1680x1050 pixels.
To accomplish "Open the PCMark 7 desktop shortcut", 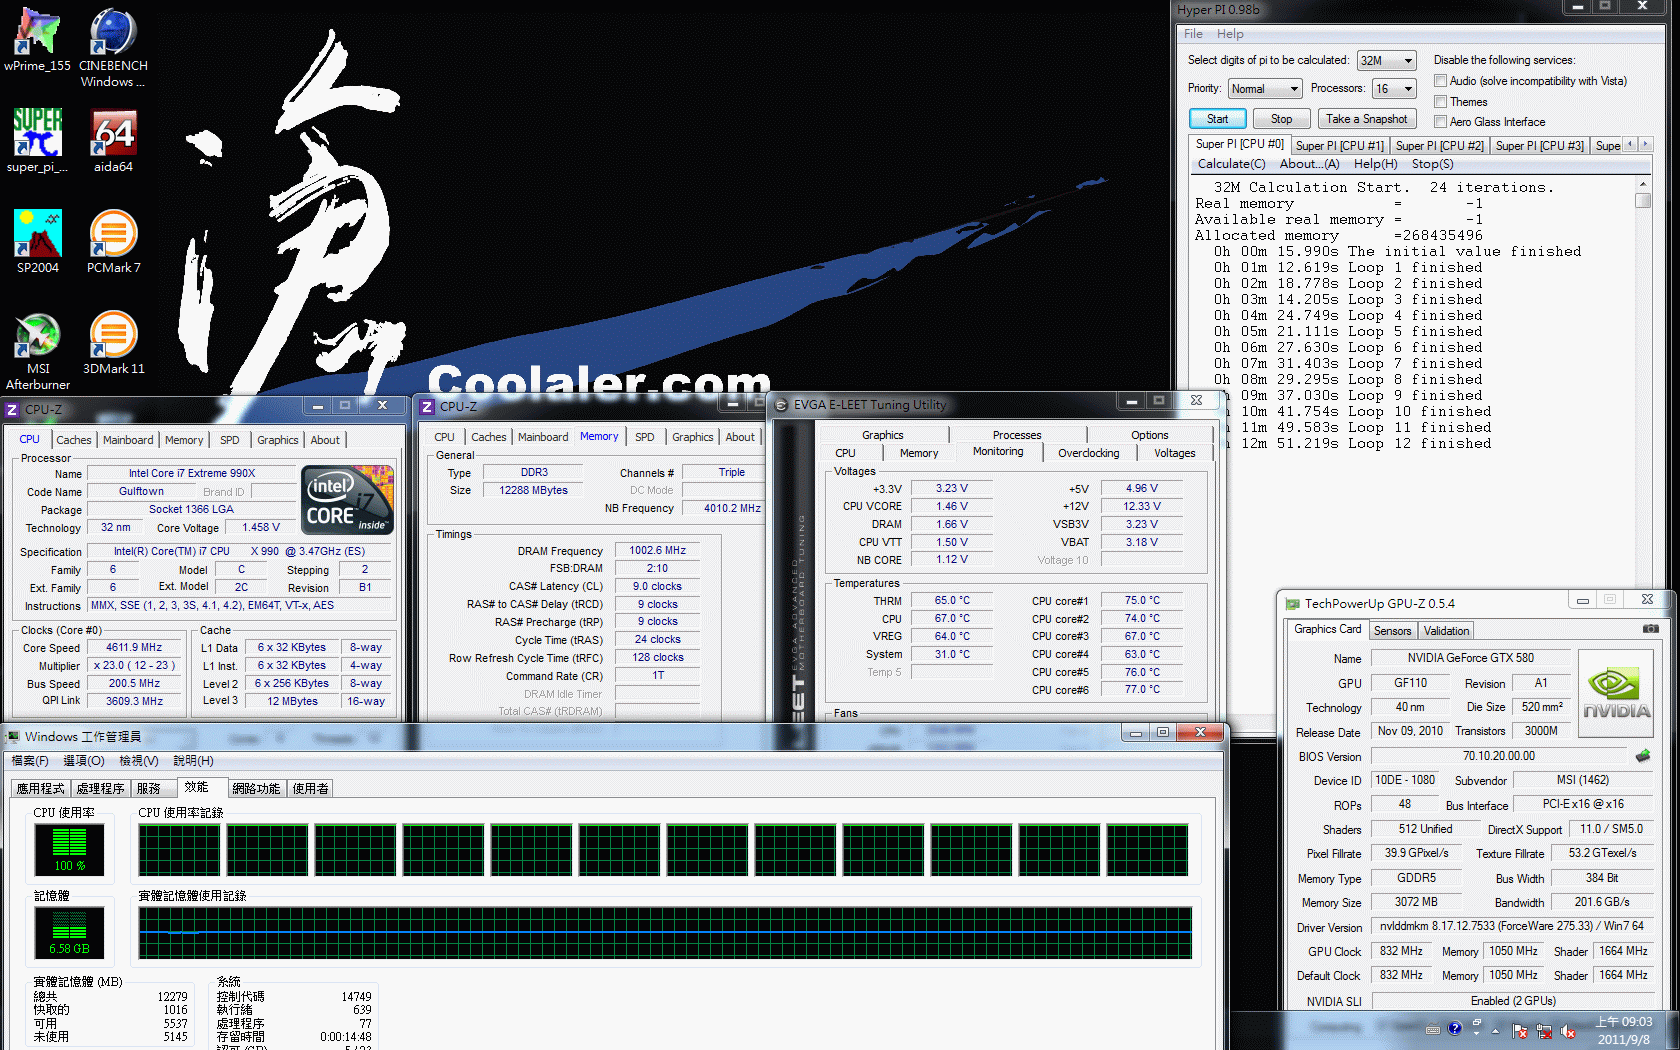I will pos(113,242).
